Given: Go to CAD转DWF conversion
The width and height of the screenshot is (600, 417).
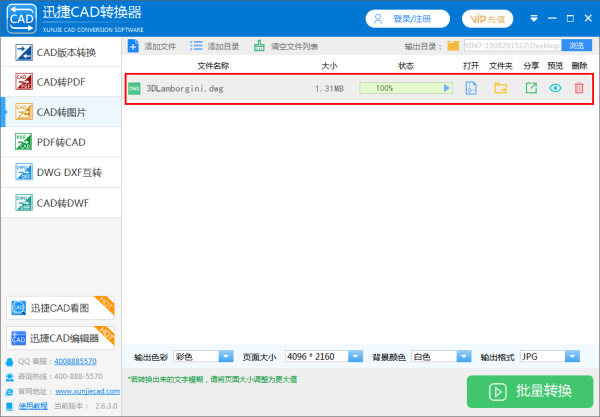Looking at the screenshot, I should point(61,203).
